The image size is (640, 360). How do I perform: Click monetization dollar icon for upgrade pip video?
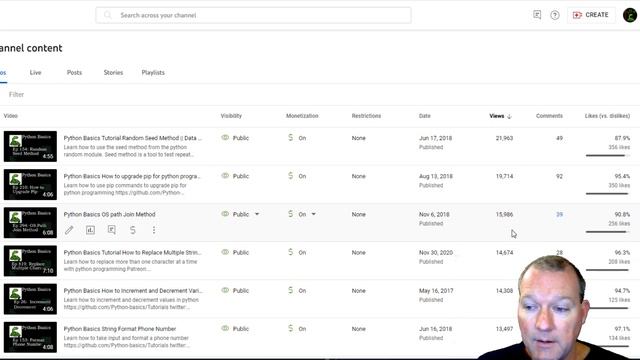point(291,176)
